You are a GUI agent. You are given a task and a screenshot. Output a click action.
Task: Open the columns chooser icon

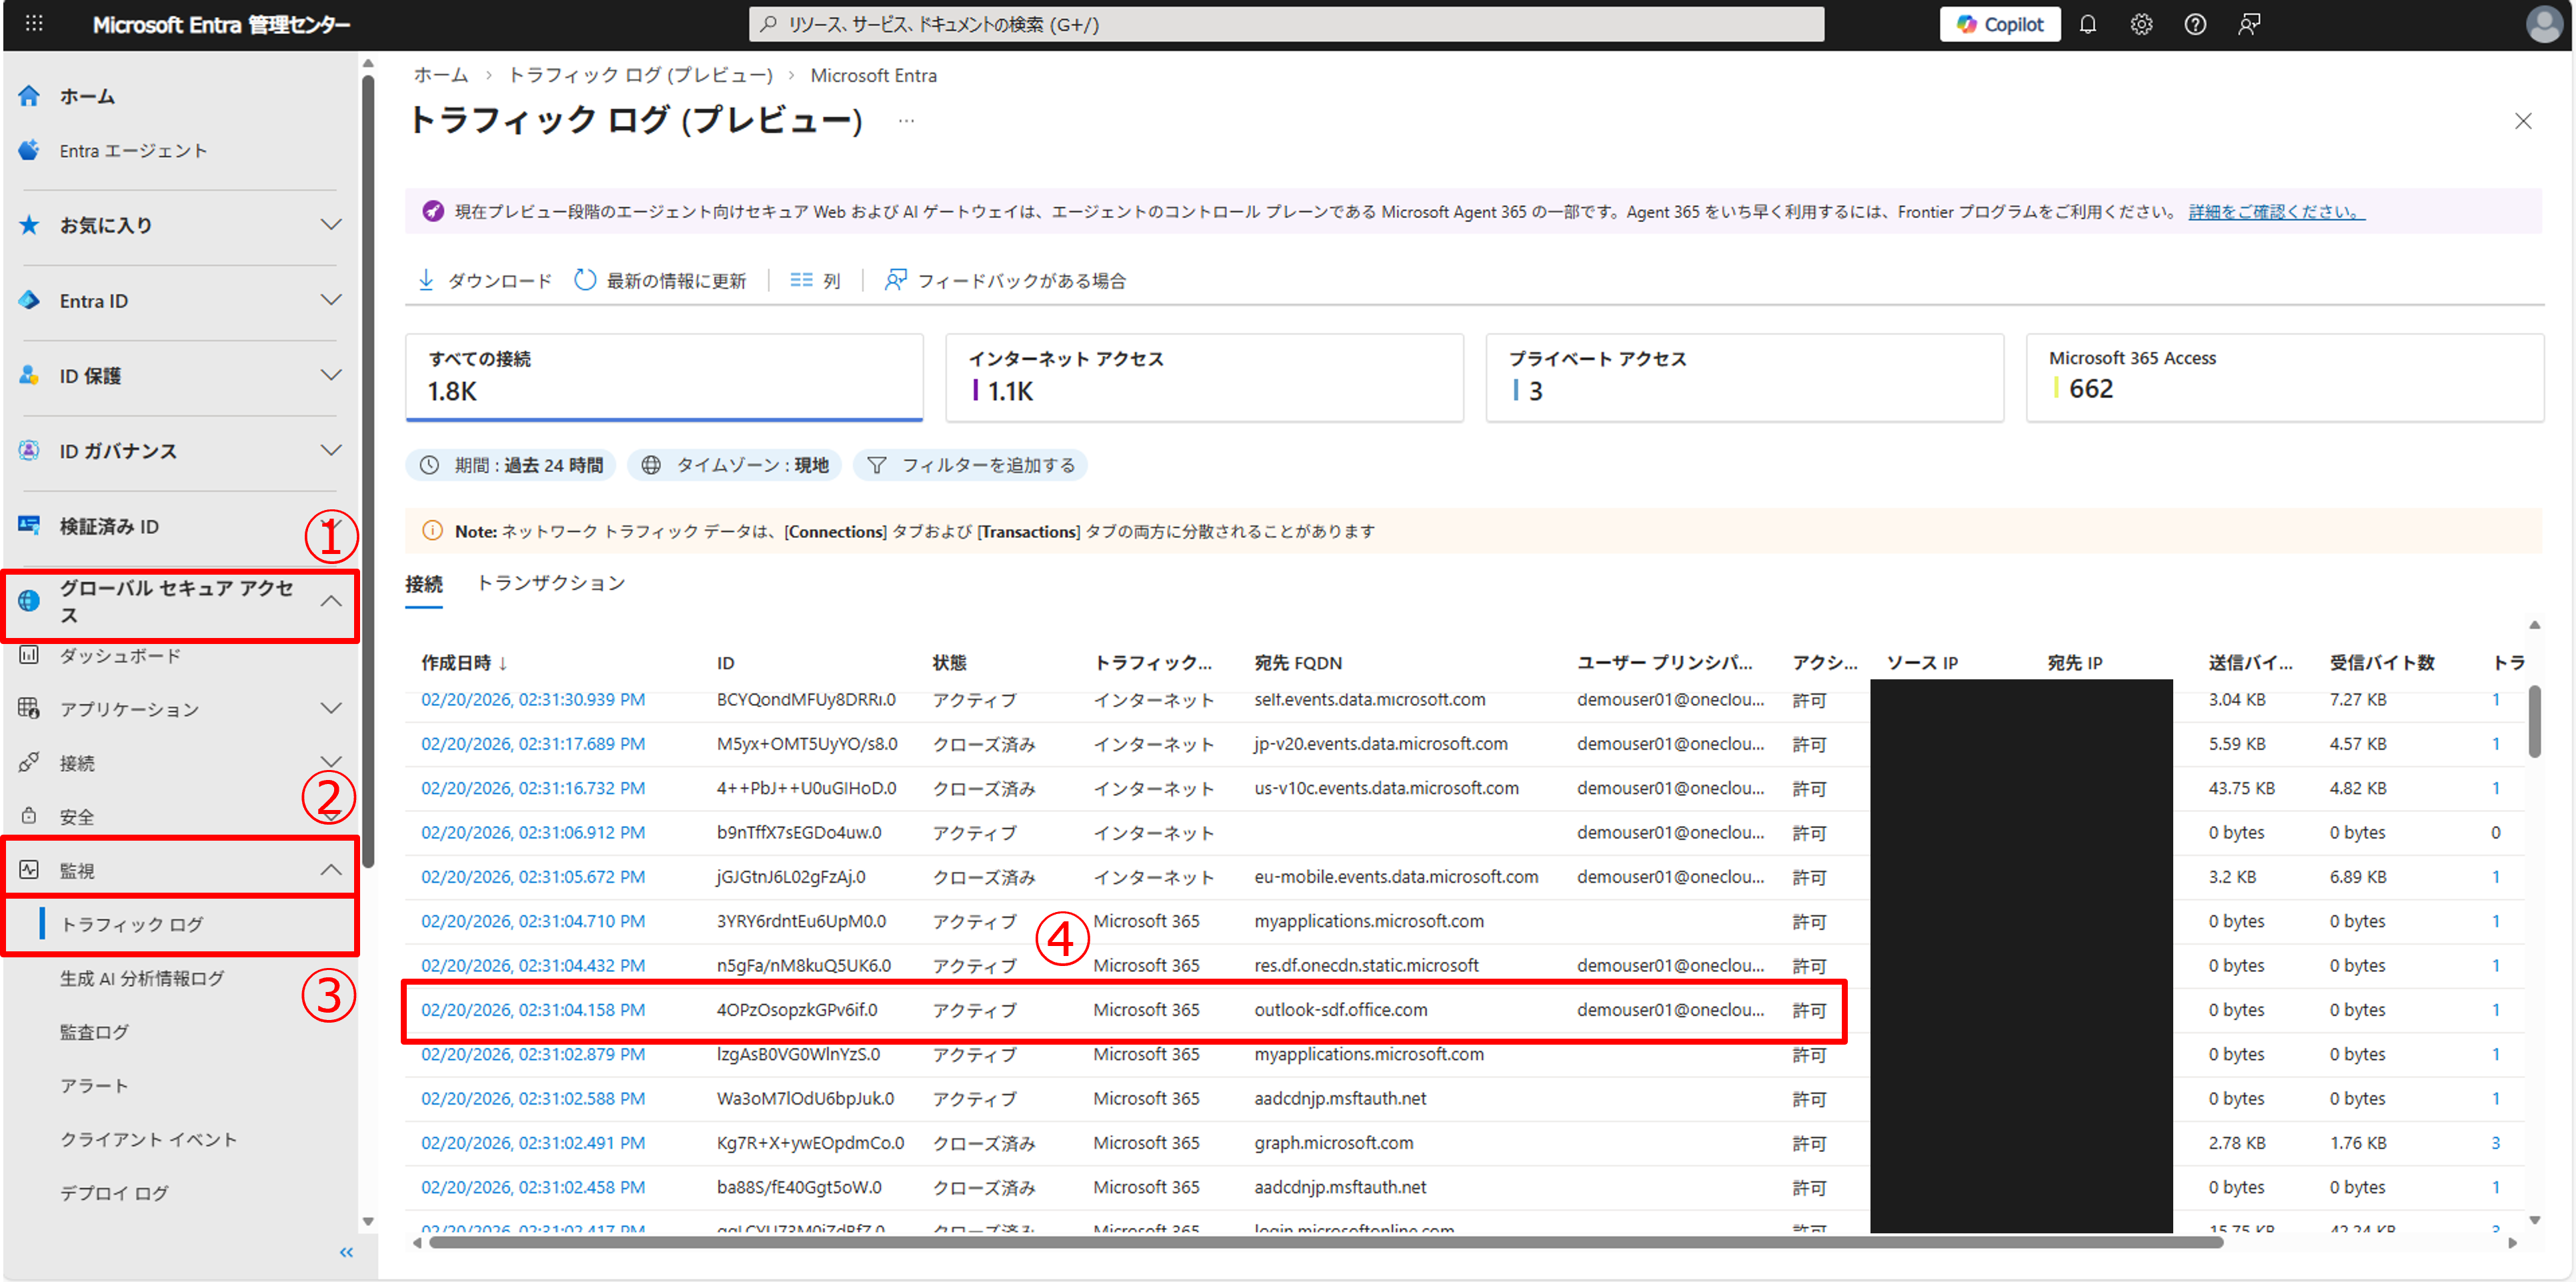pyautogui.click(x=801, y=280)
